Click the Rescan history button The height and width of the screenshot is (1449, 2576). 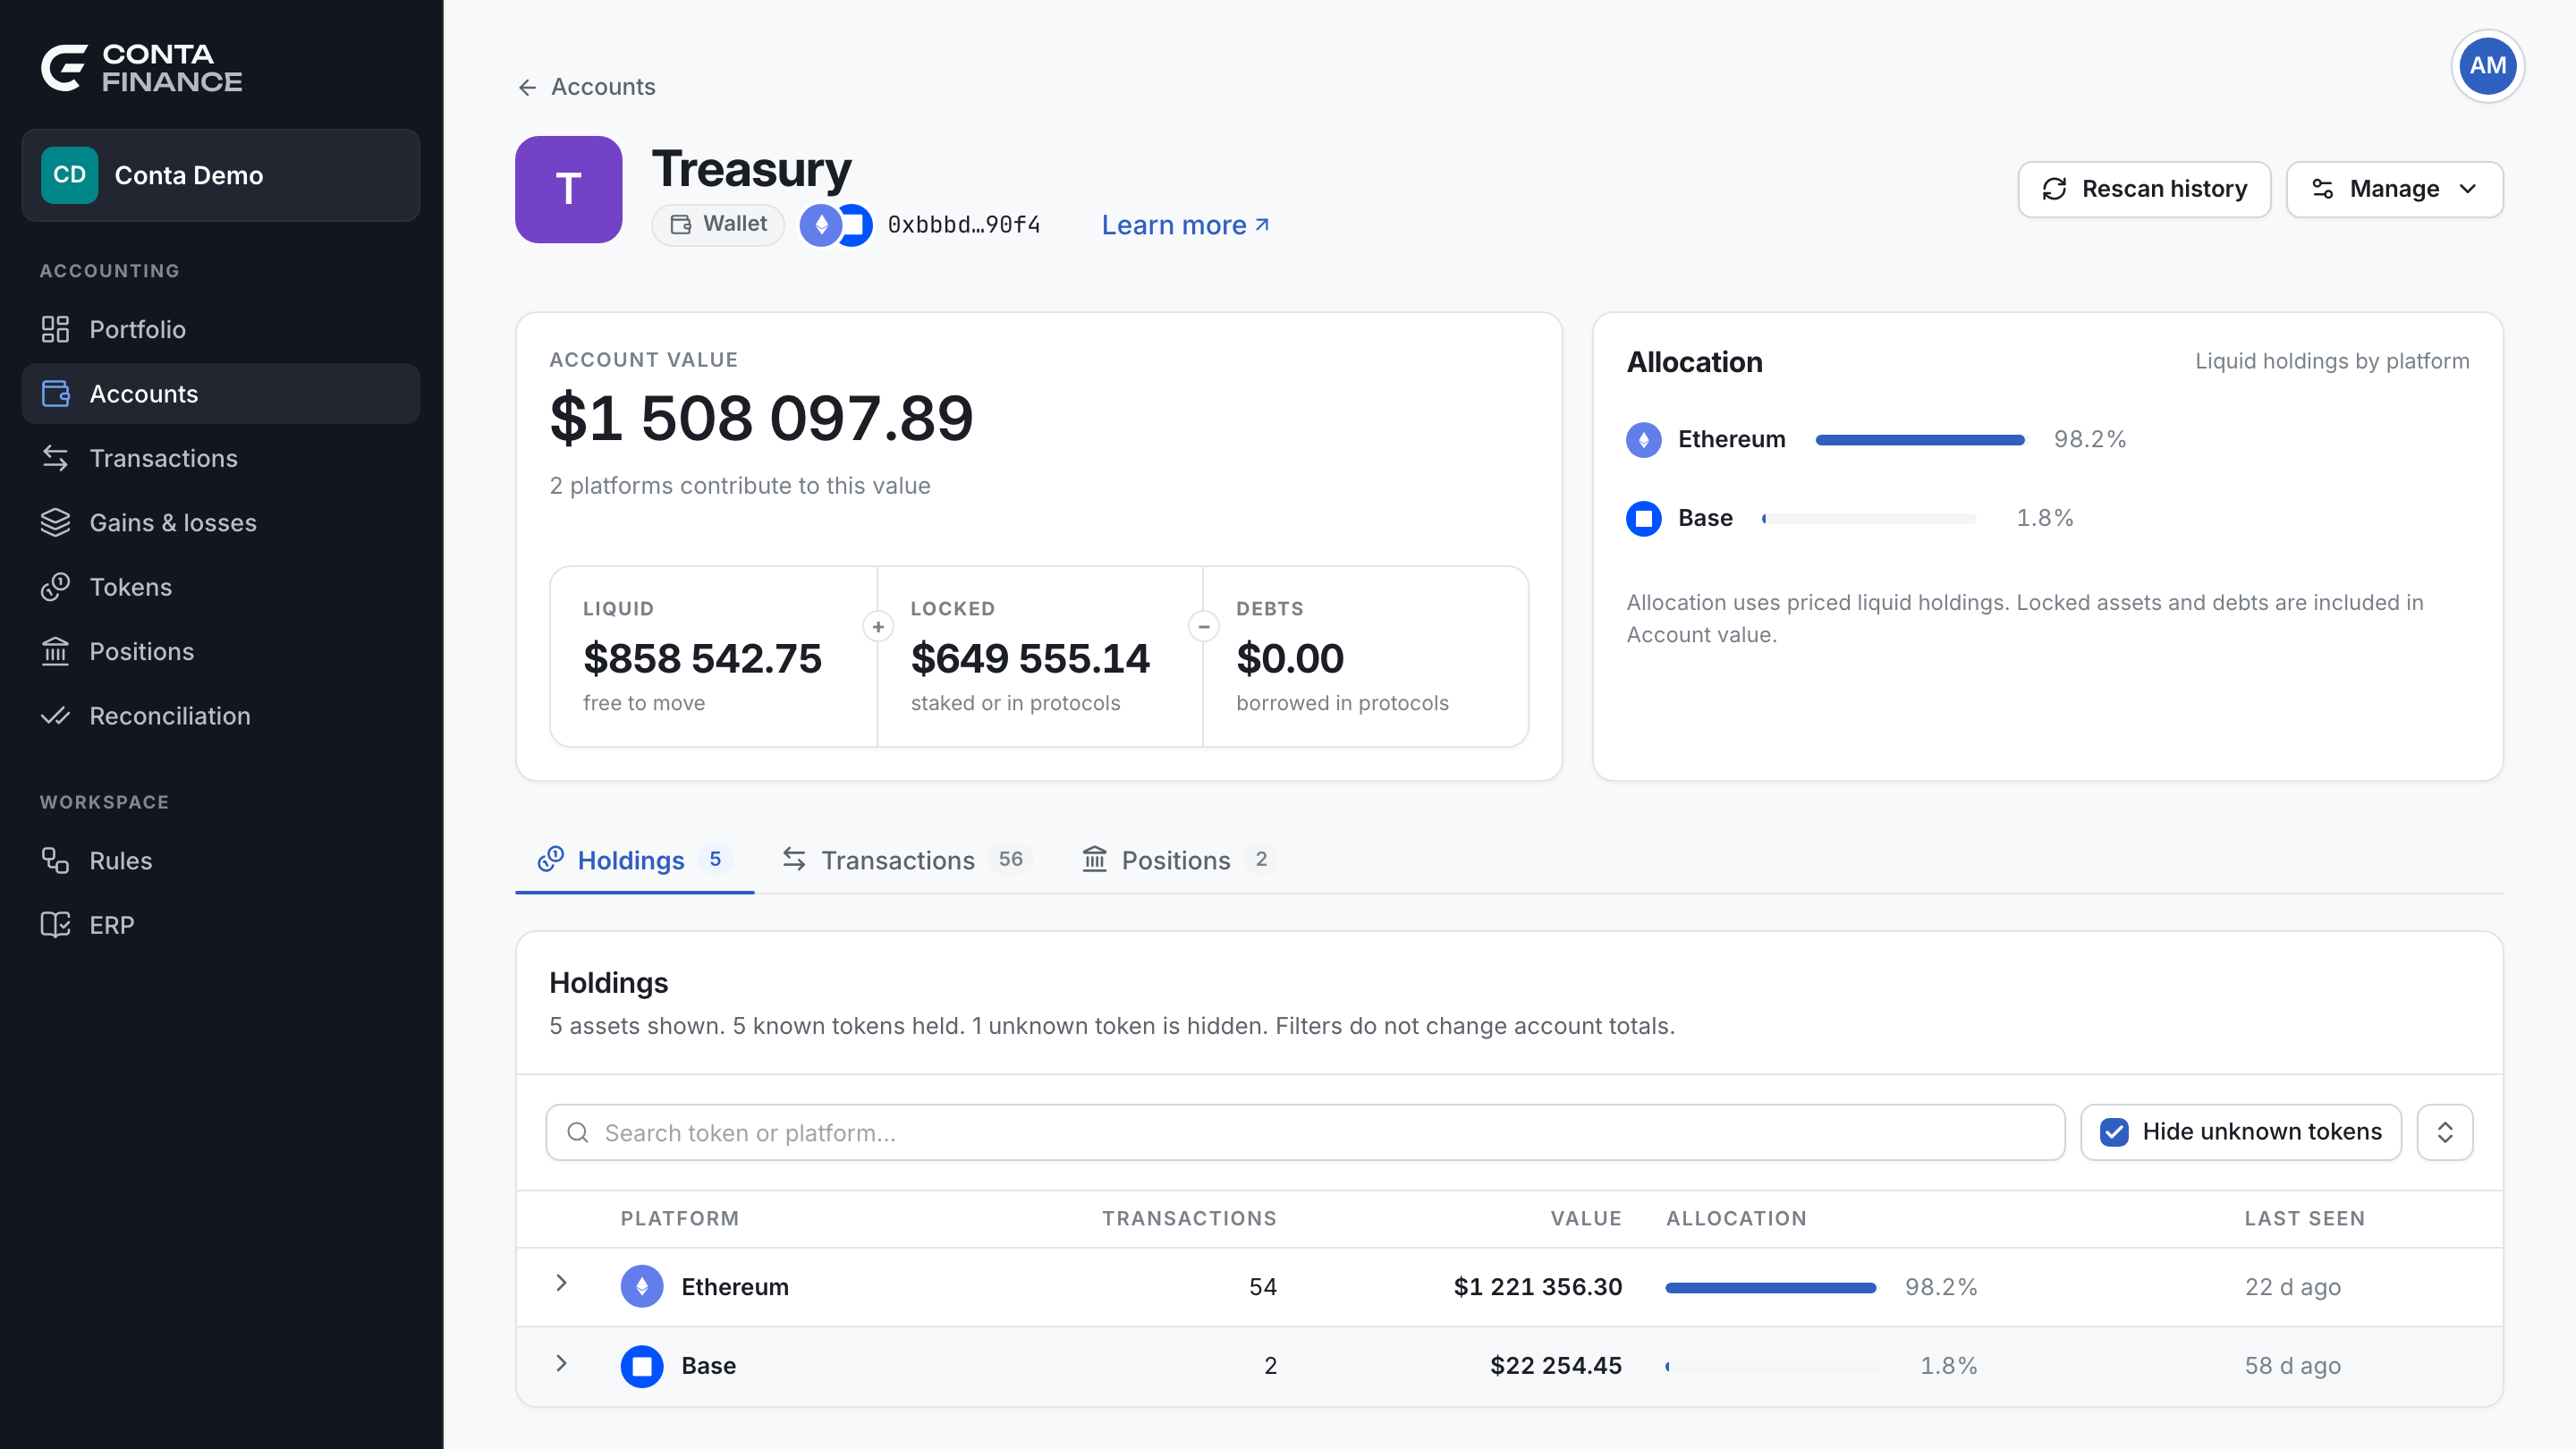[2143, 189]
